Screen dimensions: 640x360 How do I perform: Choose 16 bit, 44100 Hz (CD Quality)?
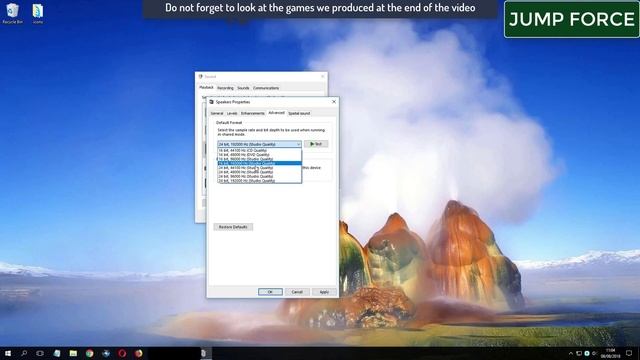point(260,150)
